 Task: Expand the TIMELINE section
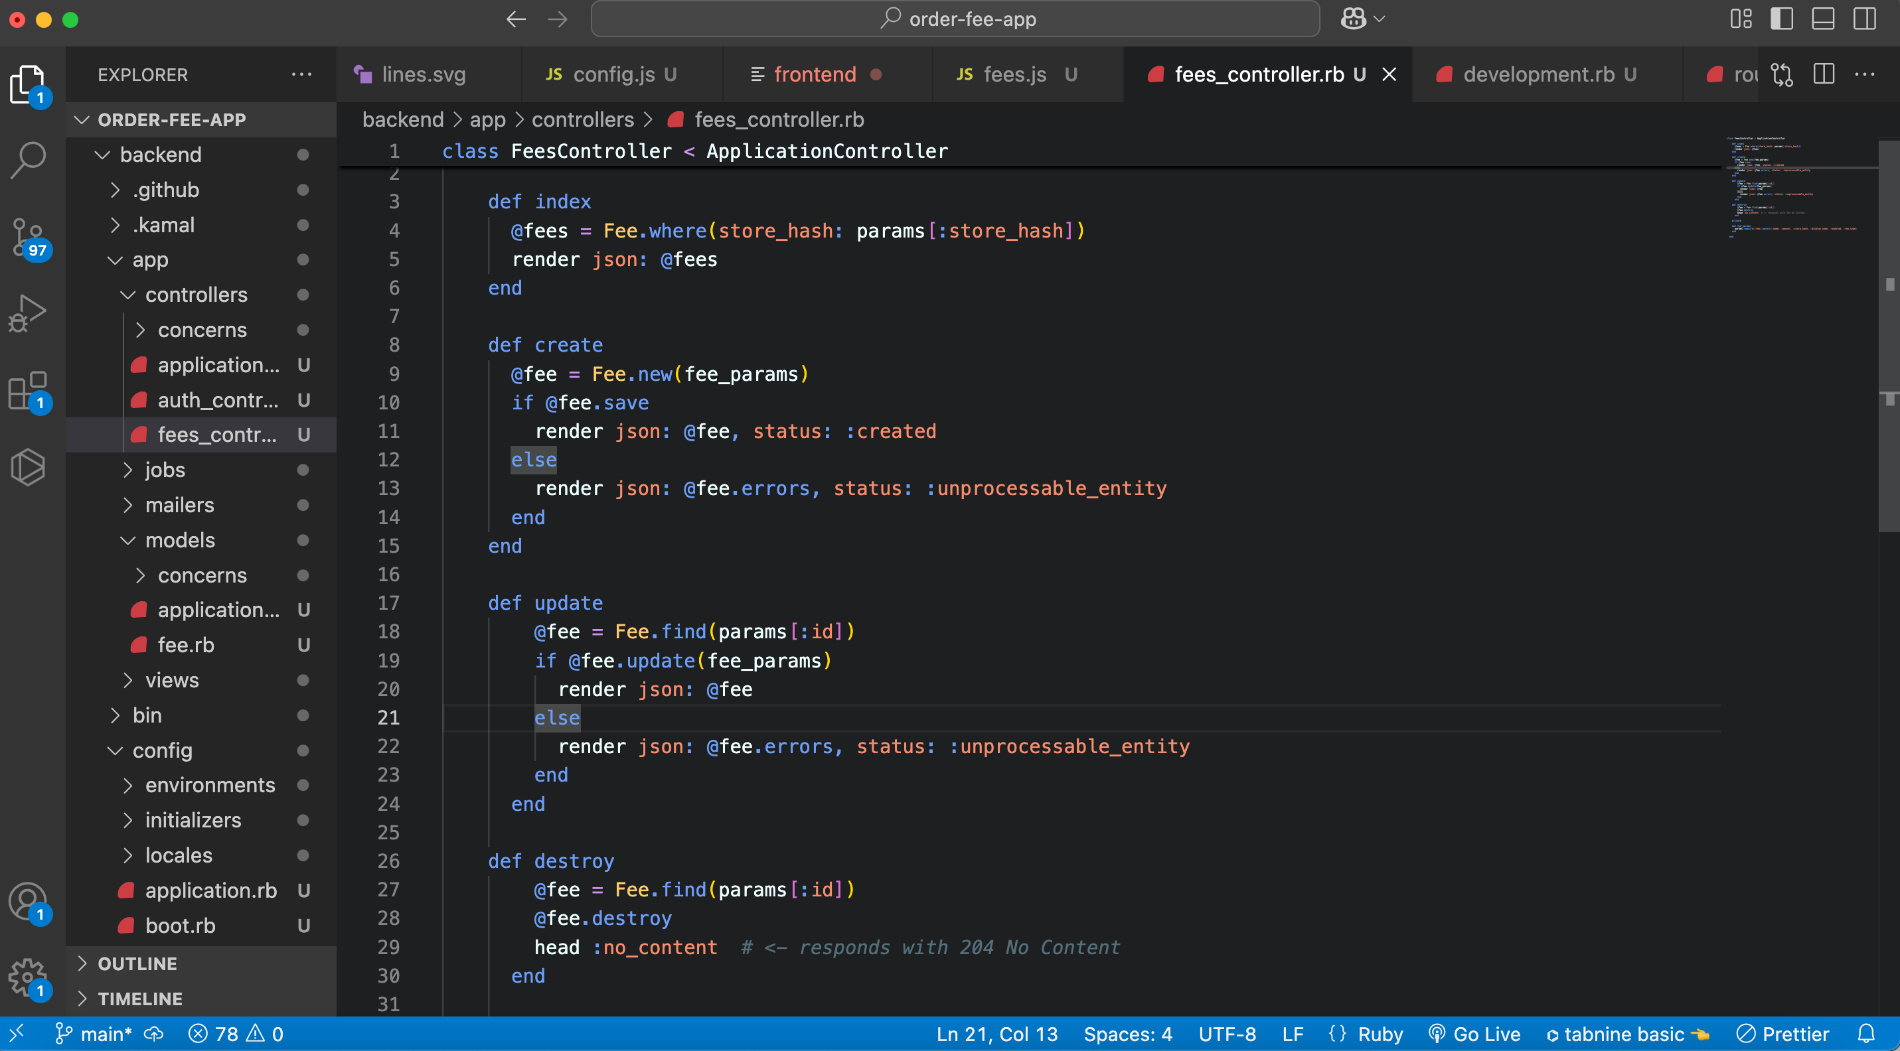(201, 999)
